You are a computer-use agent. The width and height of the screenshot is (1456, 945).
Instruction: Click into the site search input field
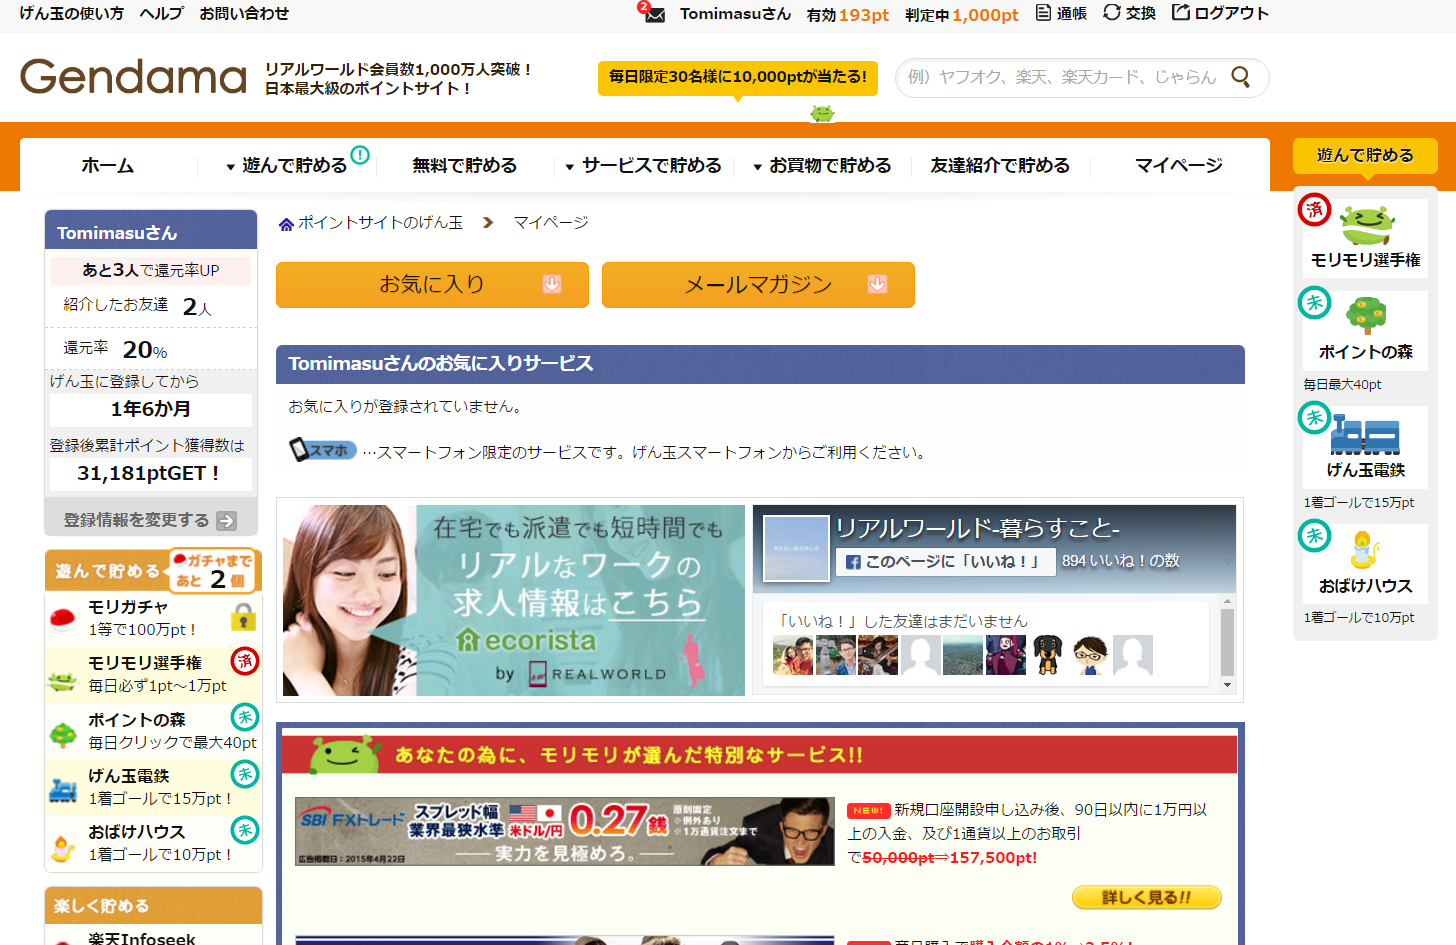pos(1060,78)
